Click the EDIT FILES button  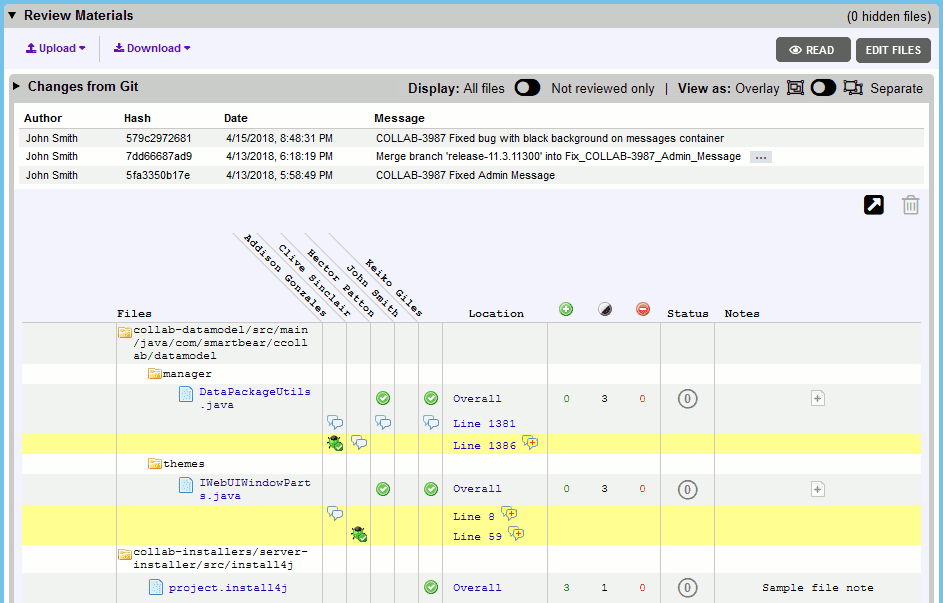point(893,50)
